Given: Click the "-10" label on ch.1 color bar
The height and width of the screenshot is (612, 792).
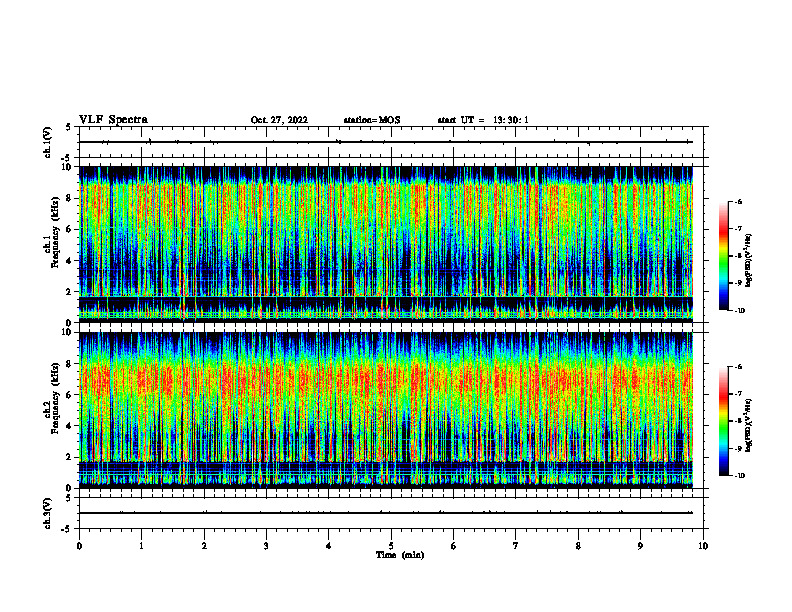Looking at the screenshot, I should click(x=740, y=311).
